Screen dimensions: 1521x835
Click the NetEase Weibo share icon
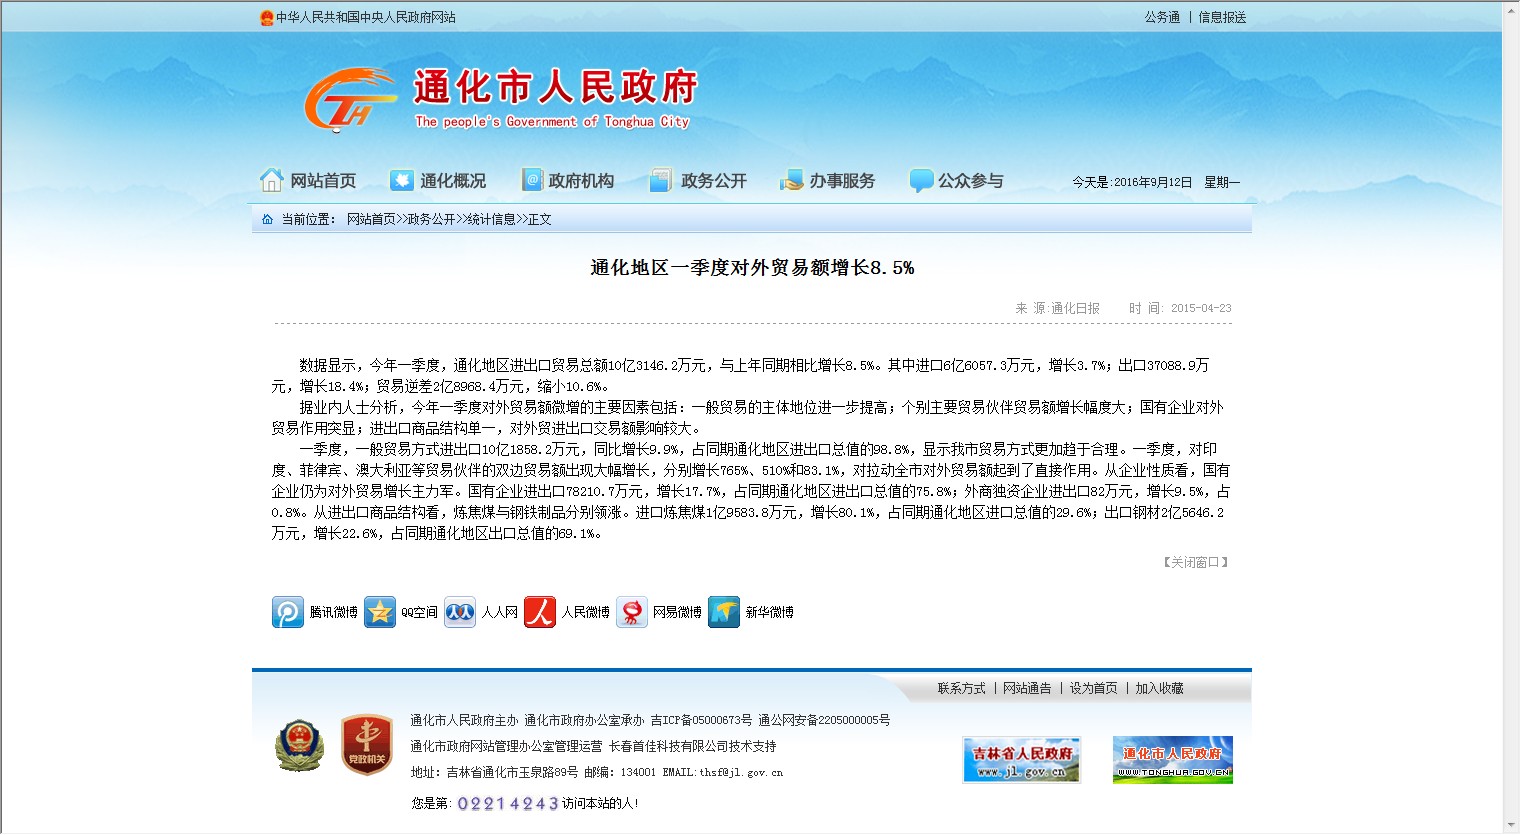[632, 612]
